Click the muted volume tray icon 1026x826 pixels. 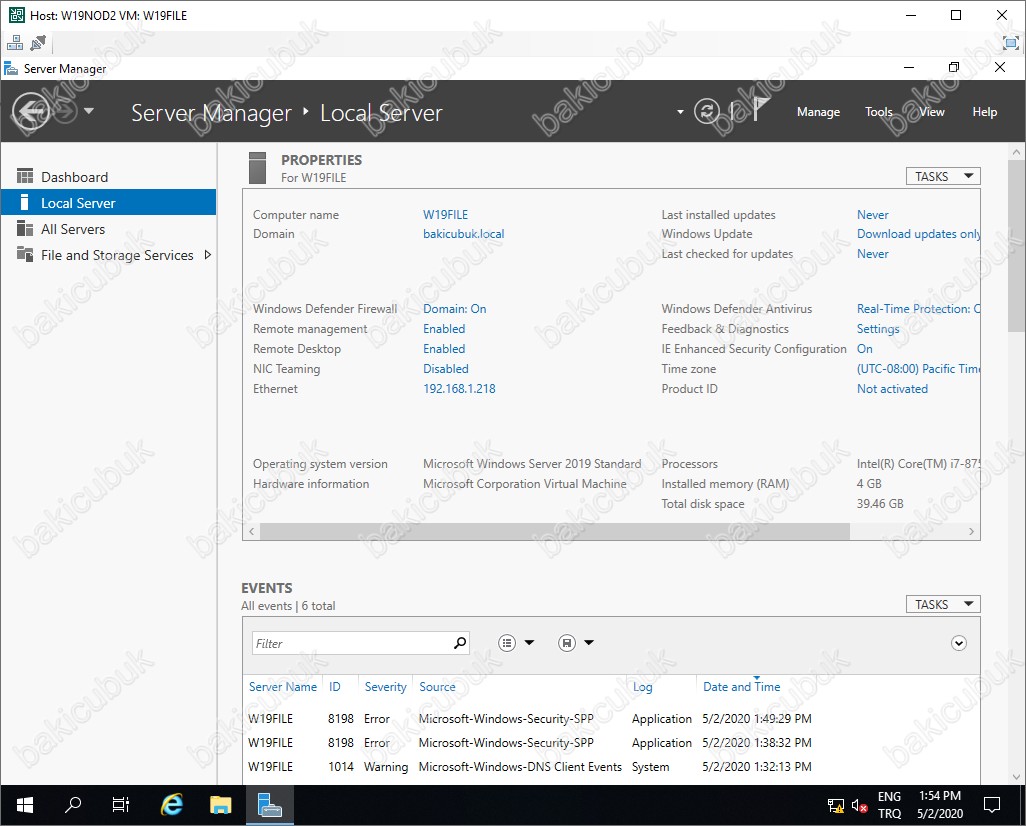coord(859,806)
